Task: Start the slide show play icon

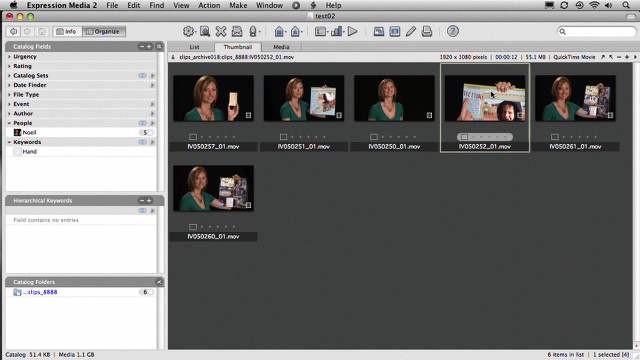Action: pyautogui.click(x=353, y=31)
